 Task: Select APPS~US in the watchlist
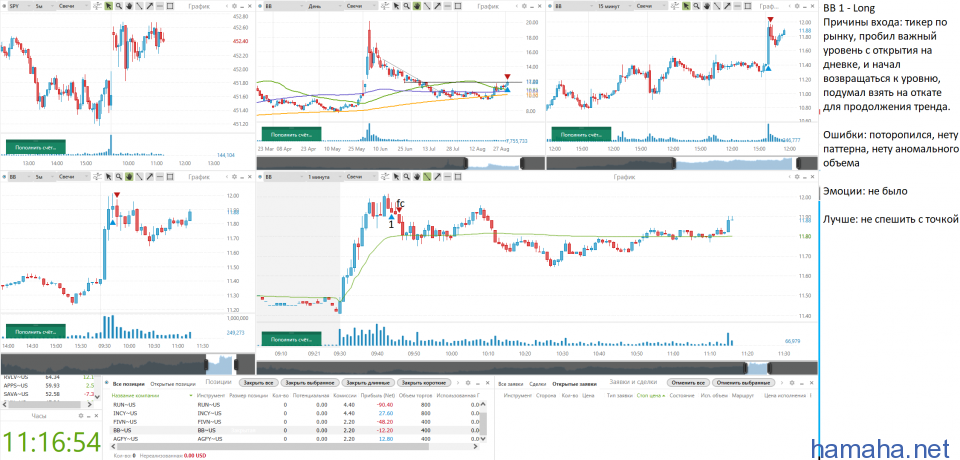click(x=49, y=385)
